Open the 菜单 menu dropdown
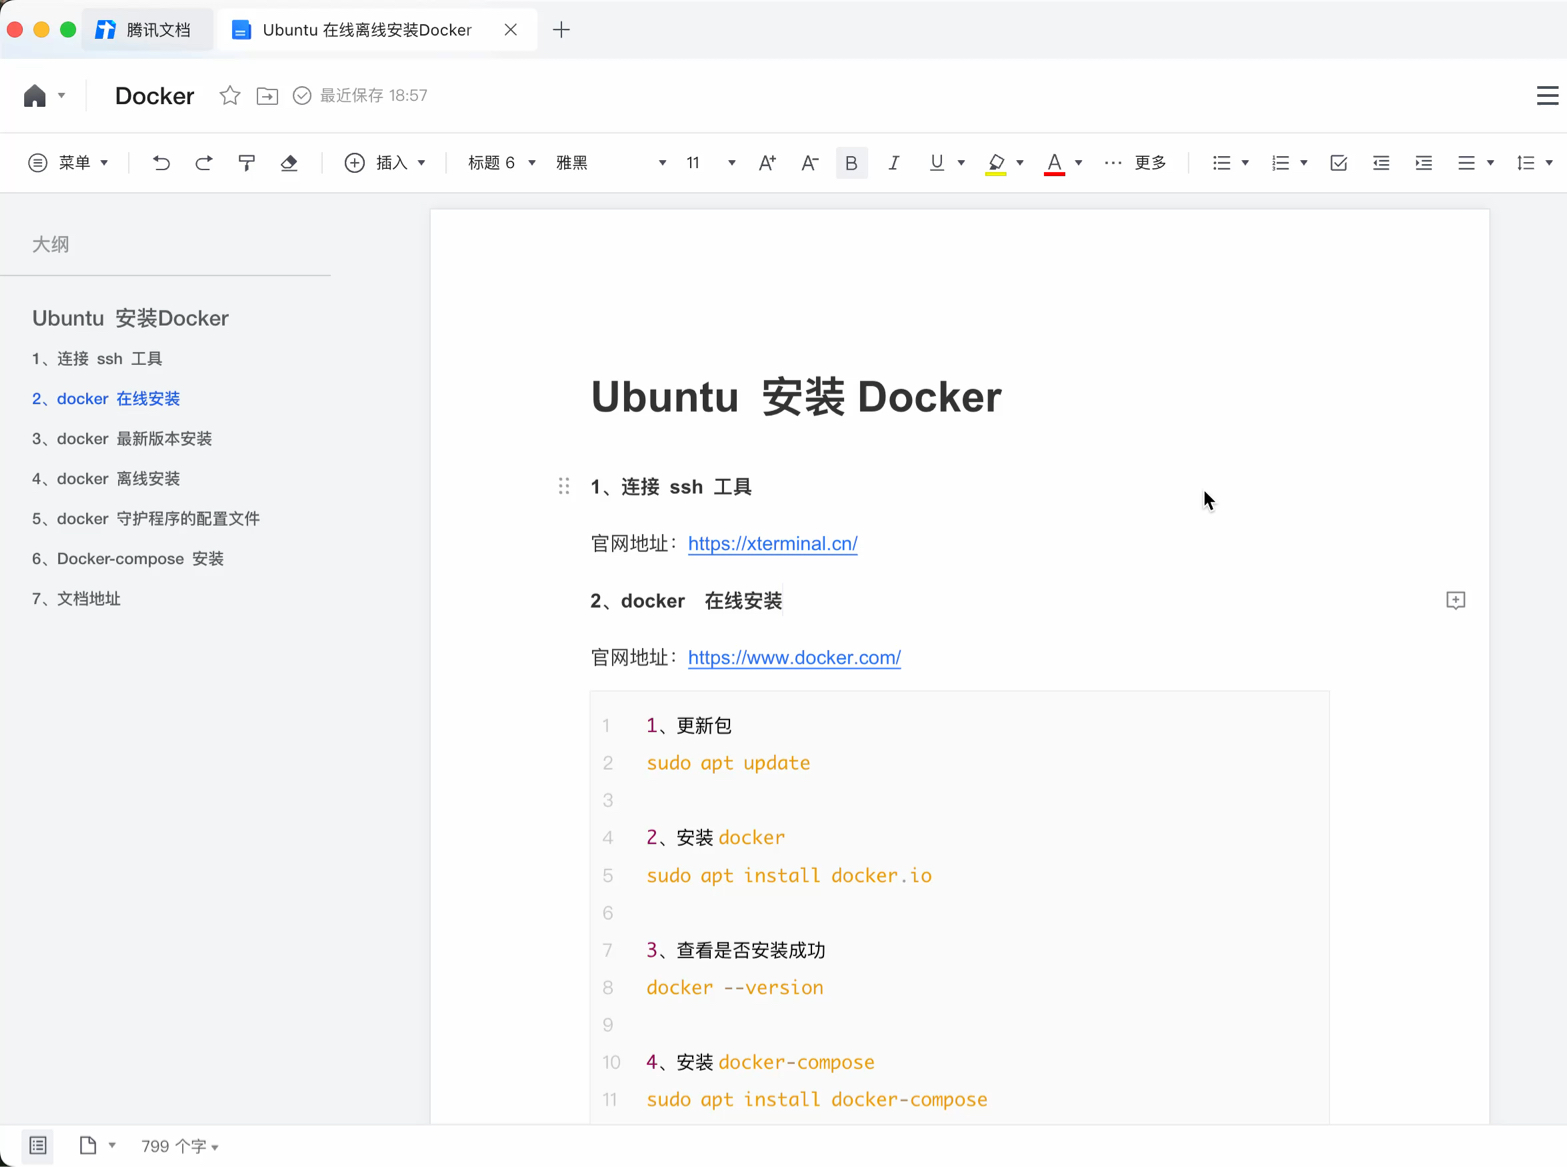Screen dimensions: 1567x1167 69,163
